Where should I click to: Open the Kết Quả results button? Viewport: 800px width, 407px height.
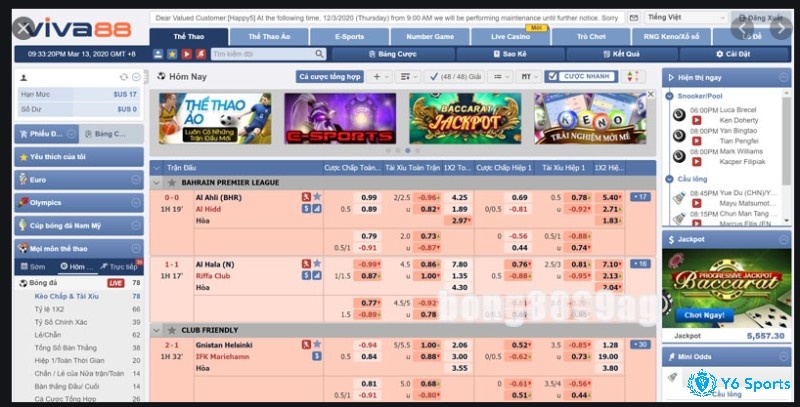(621, 54)
